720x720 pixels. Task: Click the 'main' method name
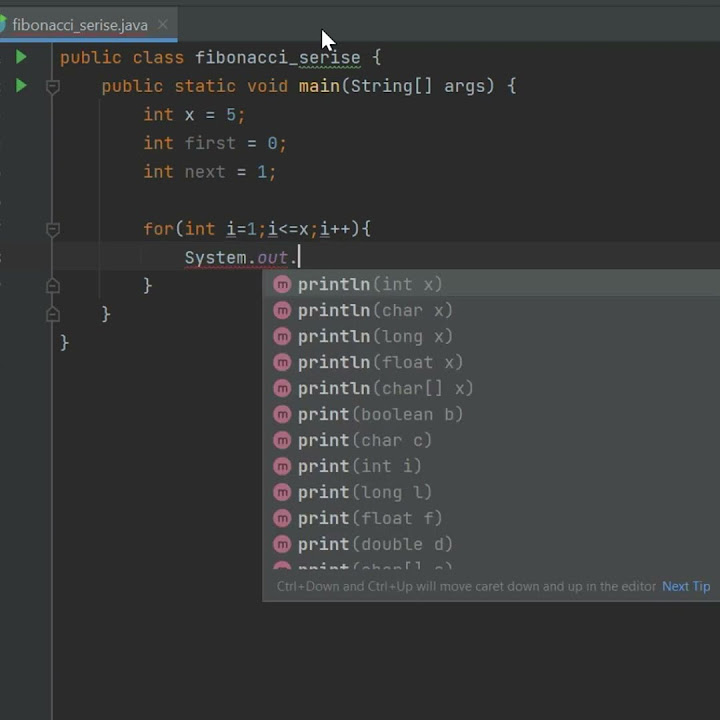tap(319, 86)
